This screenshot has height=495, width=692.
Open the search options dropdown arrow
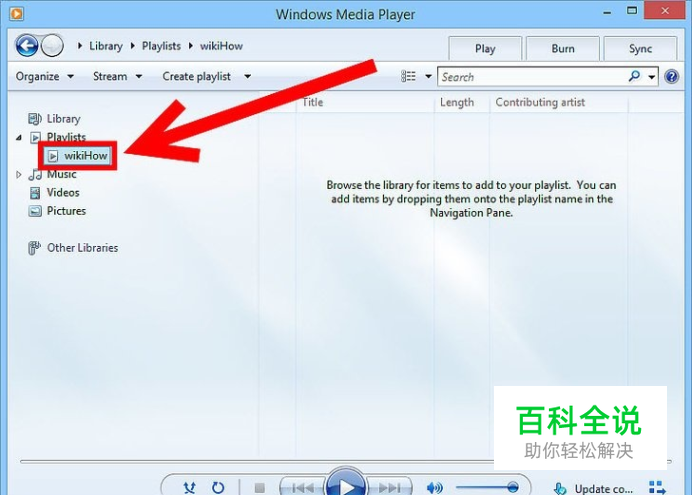coord(651,77)
